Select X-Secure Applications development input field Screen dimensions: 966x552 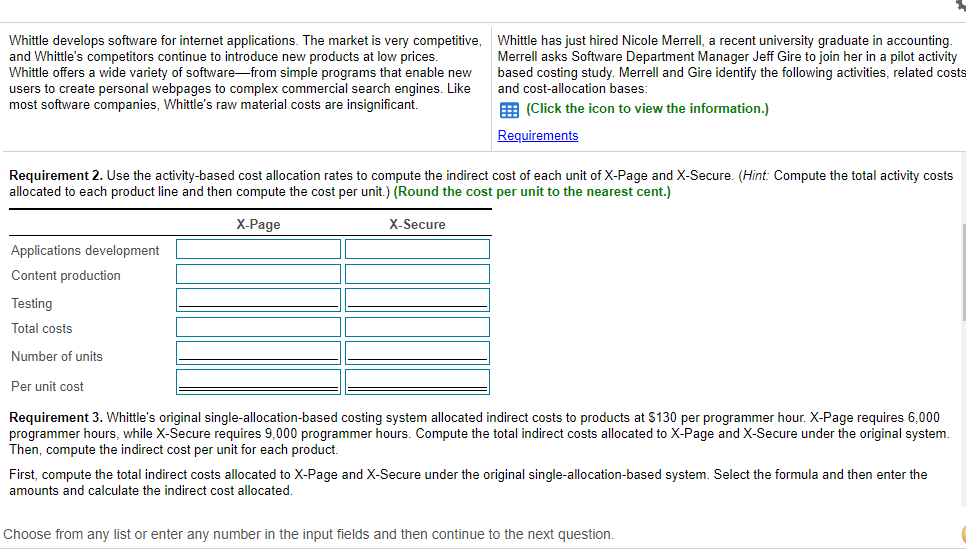[417, 250]
